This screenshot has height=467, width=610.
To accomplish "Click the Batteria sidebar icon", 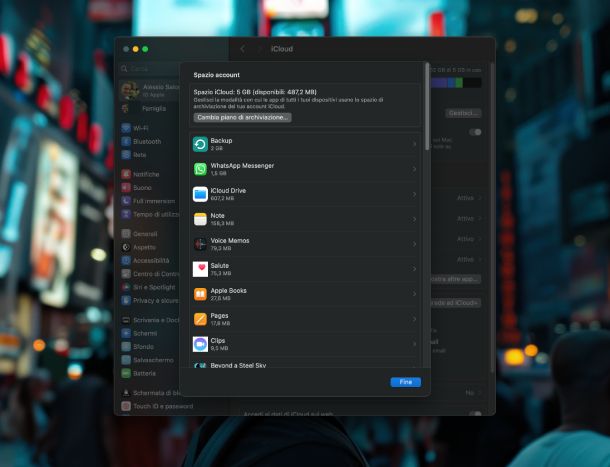I will click(x=126, y=373).
